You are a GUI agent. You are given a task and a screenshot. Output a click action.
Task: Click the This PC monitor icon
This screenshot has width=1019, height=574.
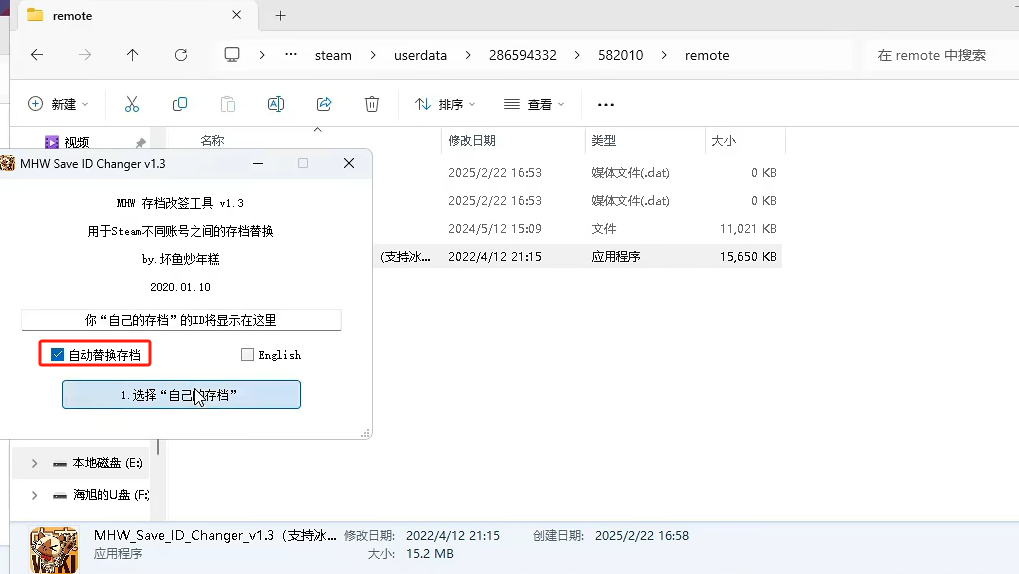point(232,55)
